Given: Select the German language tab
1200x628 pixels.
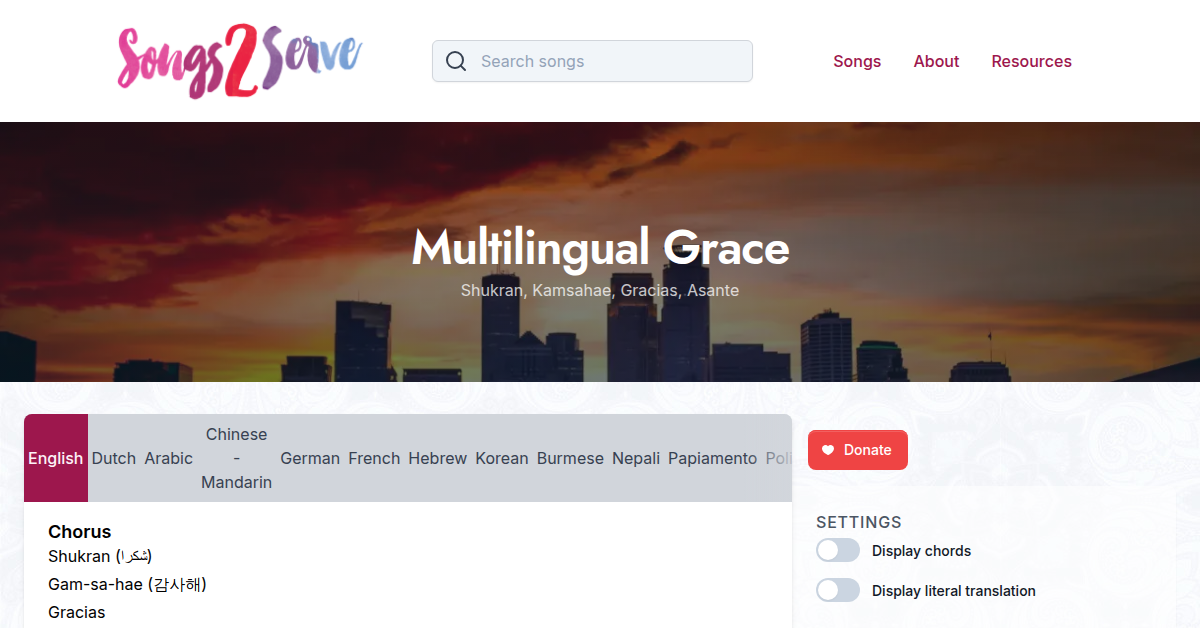Looking at the screenshot, I should click(x=310, y=458).
